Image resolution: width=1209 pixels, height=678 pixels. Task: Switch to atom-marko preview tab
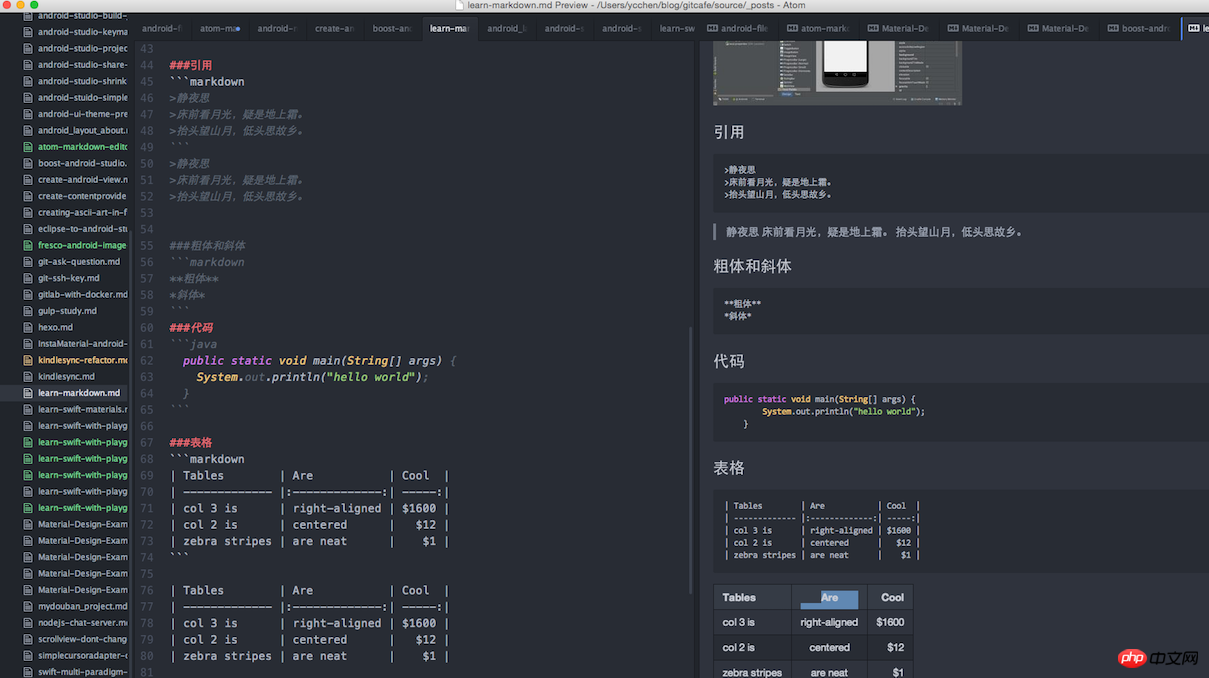click(x=819, y=29)
